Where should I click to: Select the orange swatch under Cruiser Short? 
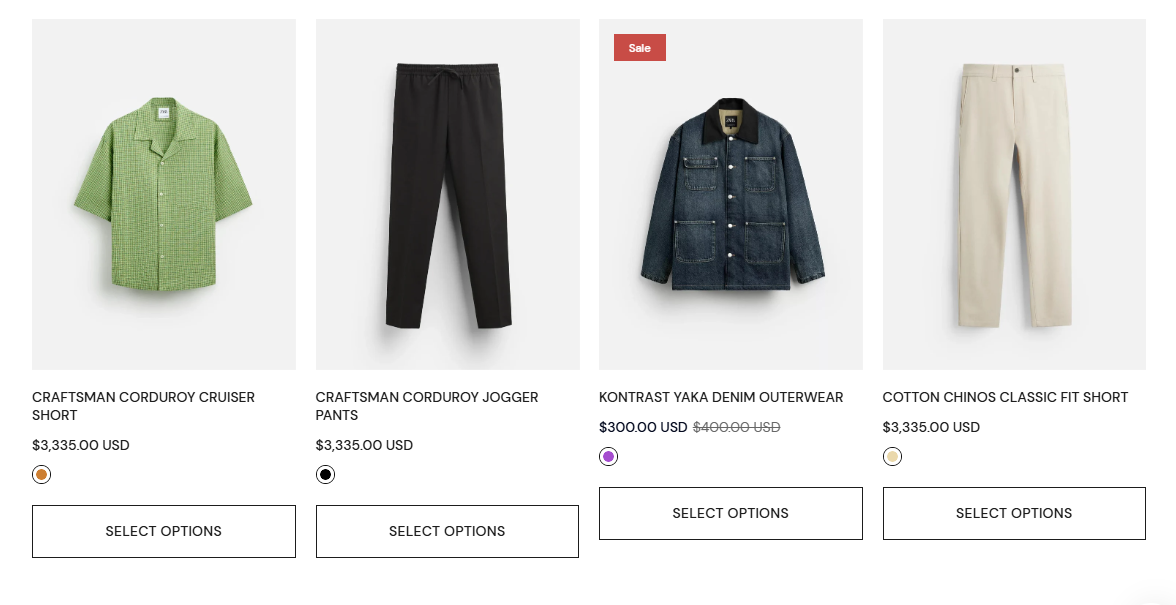click(41, 475)
